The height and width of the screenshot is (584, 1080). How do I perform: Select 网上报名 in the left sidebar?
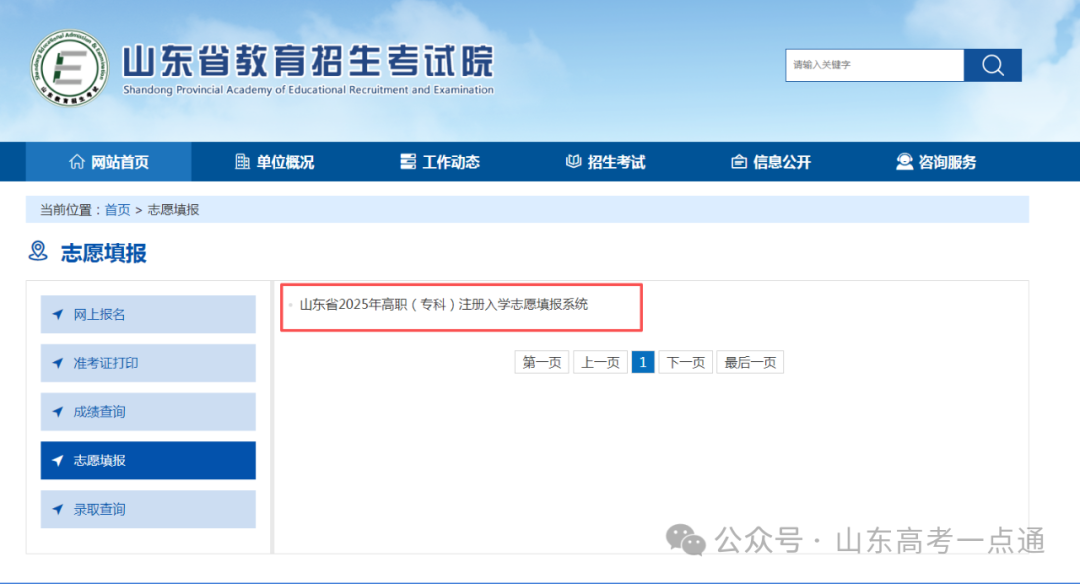coord(100,314)
